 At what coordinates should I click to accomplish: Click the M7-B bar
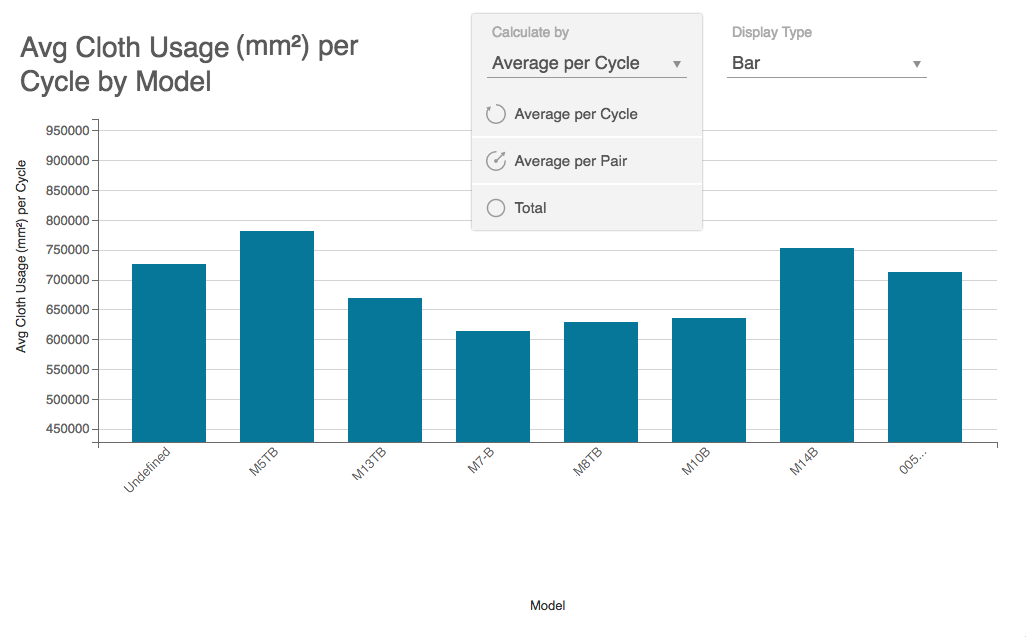pyautogui.click(x=493, y=387)
